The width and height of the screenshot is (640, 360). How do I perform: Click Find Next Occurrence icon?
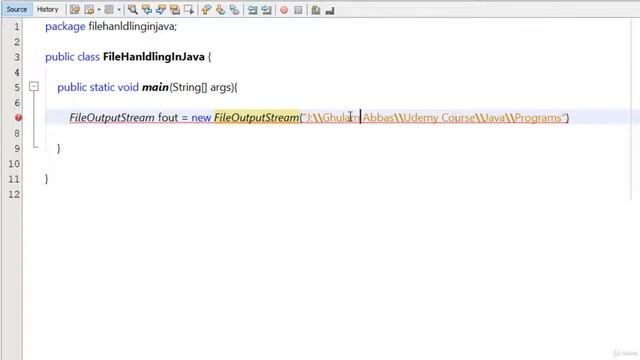coord(160,10)
